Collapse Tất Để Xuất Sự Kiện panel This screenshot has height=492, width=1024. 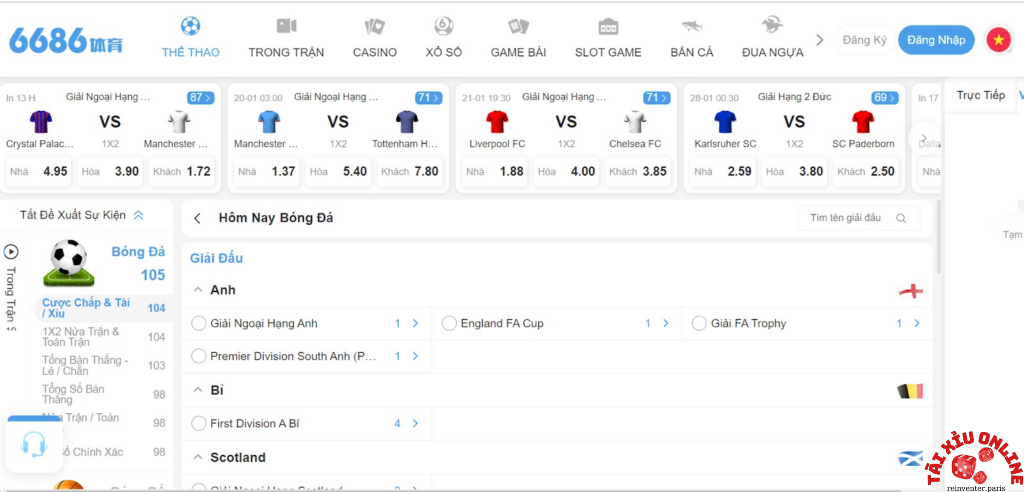pyautogui.click(x=138, y=215)
